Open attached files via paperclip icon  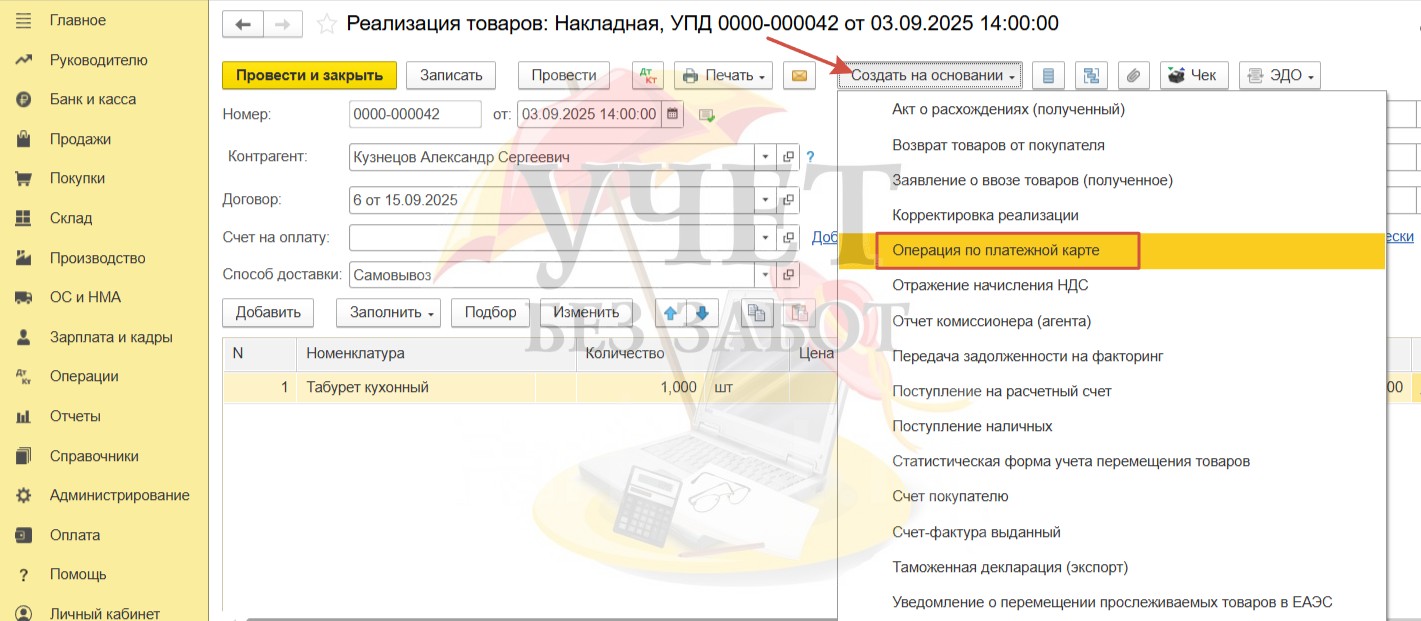[1133, 76]
